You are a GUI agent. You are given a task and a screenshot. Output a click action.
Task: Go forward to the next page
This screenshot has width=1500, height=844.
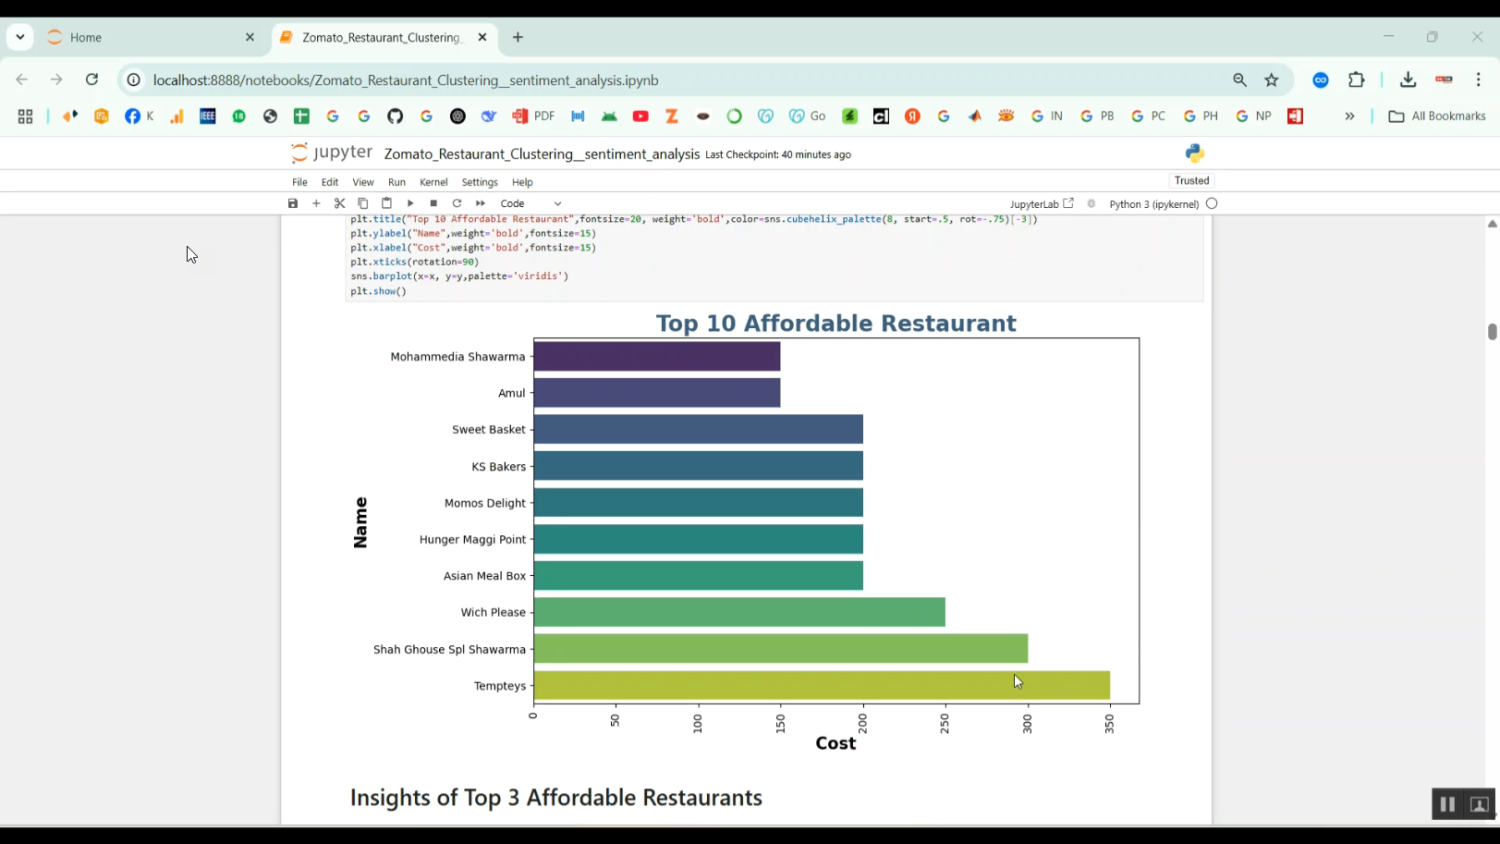coord(57,80)
